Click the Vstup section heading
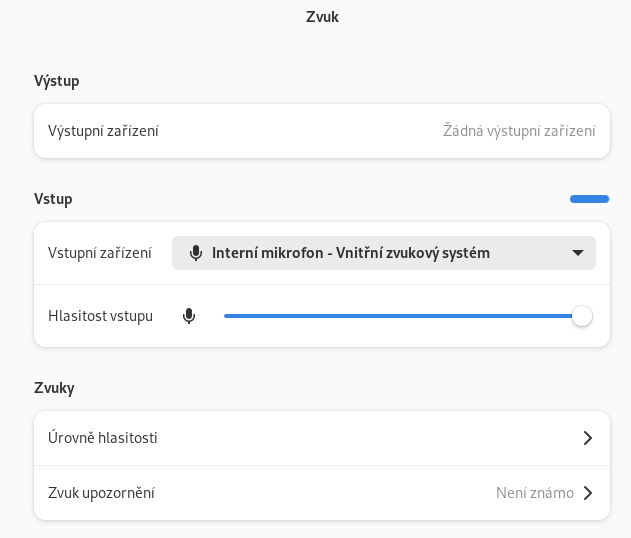The width and height of the screenshot is (631, 538). click(53, 199)
